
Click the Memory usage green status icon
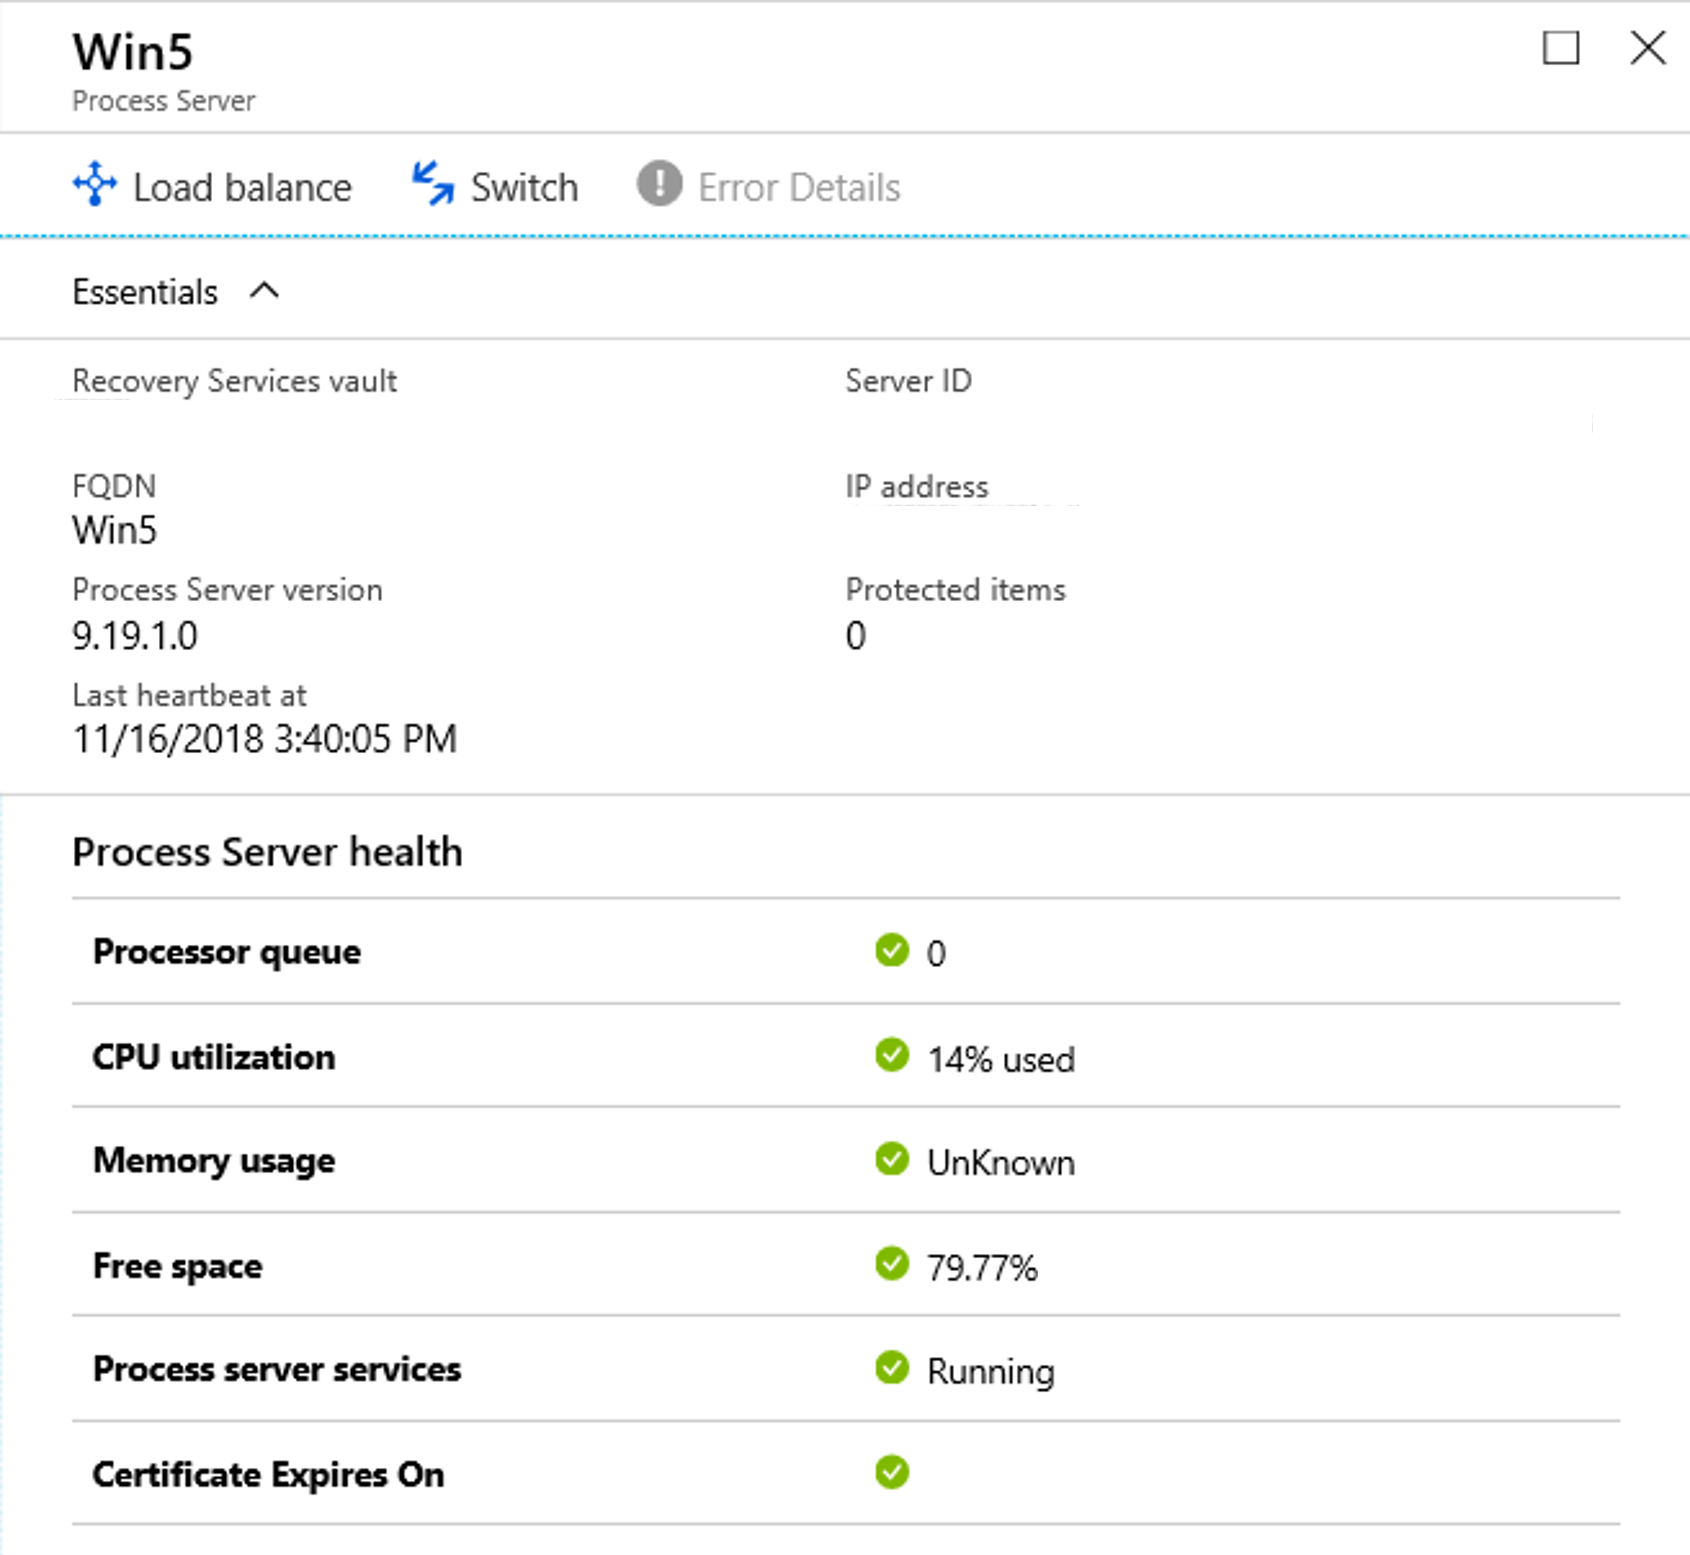tap(891, 1159)
